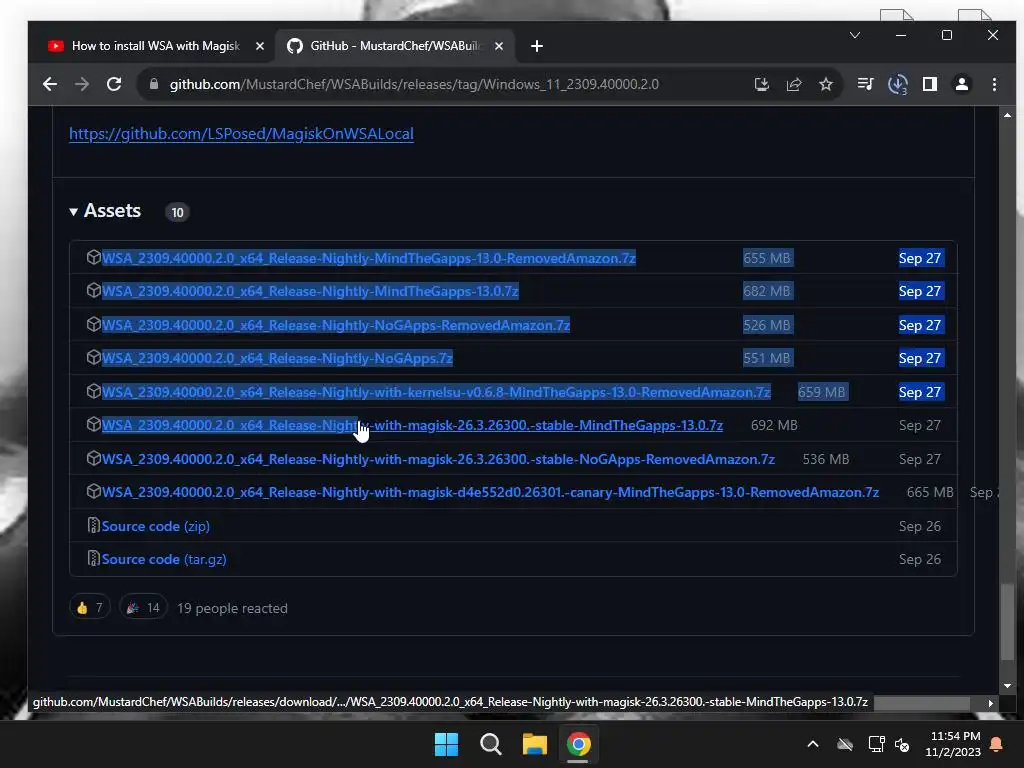Viewport: 1024px width, 768px height.
Task: Download magisk canary MindTheGapps RemovedAmazon asset
Action: [x=490, y=492]
